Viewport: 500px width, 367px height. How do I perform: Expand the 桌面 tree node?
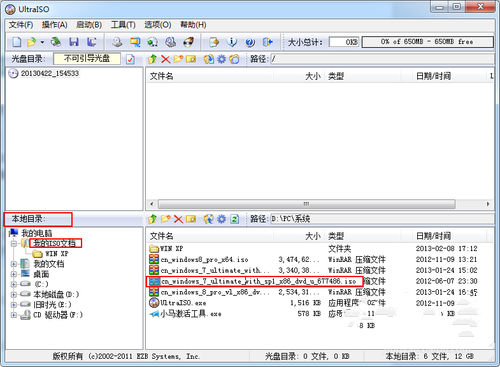tap(14, 274)
